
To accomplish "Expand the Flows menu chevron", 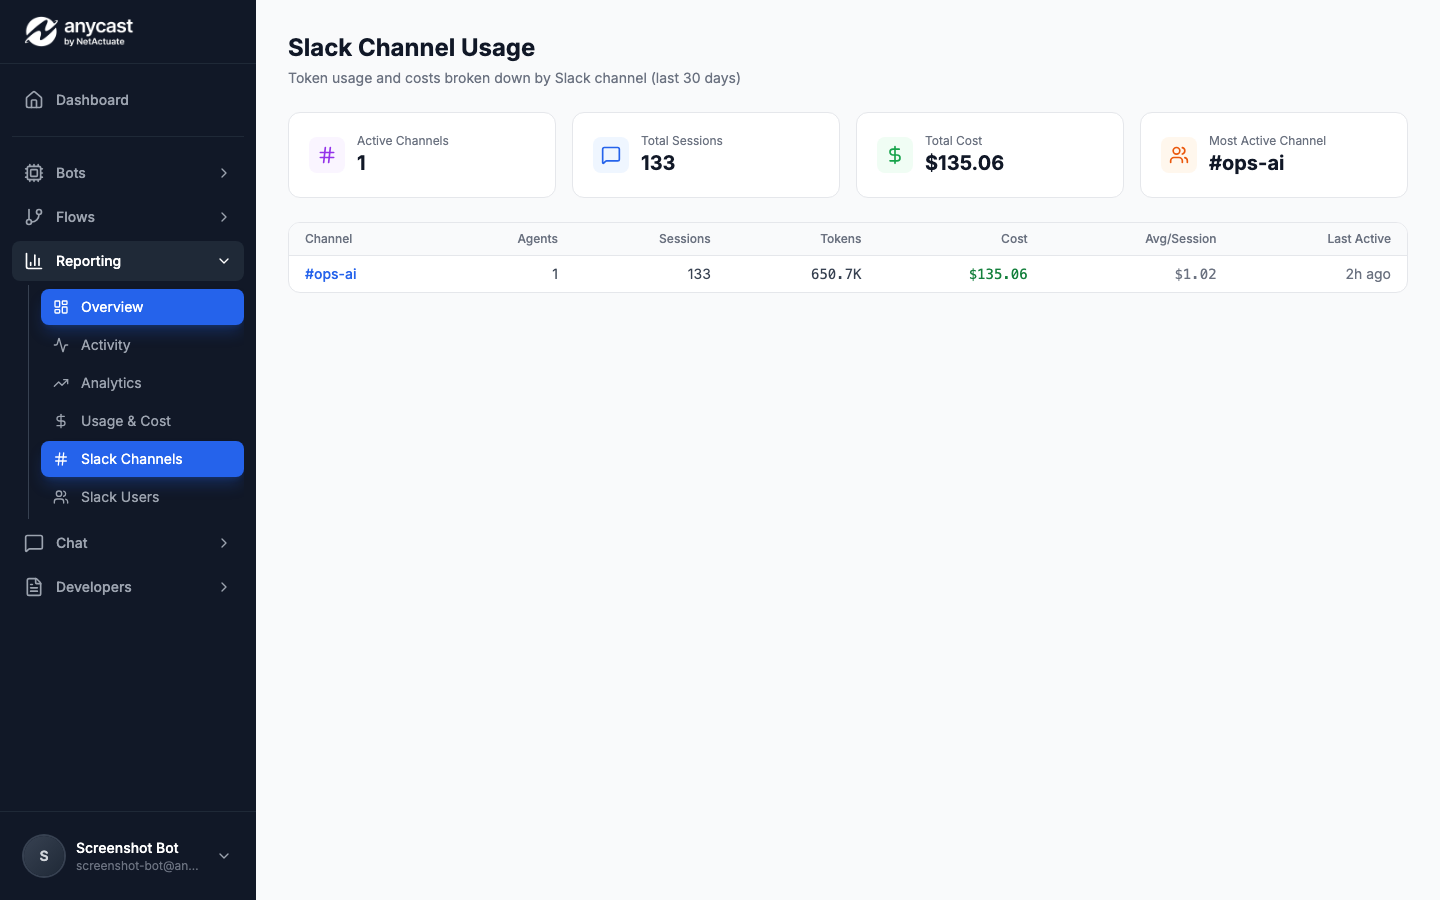I will coord(224,217).
